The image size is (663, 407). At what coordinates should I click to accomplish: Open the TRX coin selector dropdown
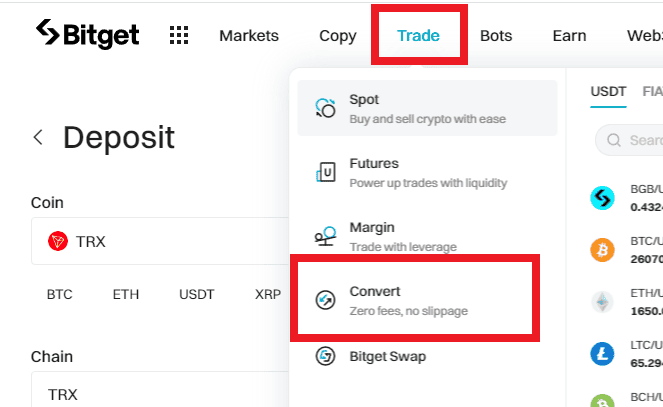click(x=160, y=241)
